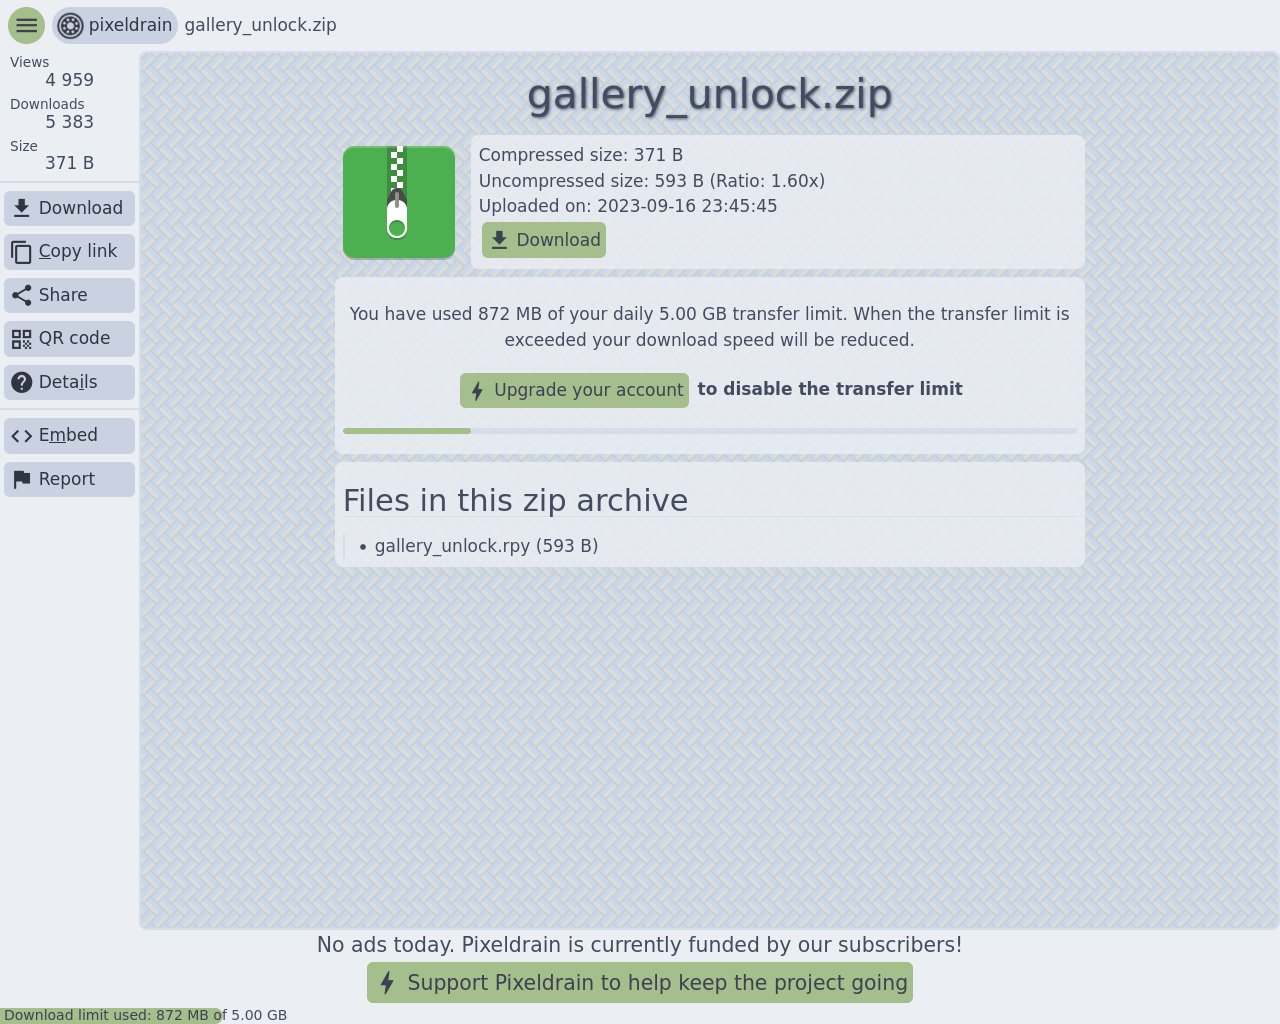Click Support Pixeldrain to help keep project going
The width and height of the screenshot is (1280, 1024).
click(640, 982)
